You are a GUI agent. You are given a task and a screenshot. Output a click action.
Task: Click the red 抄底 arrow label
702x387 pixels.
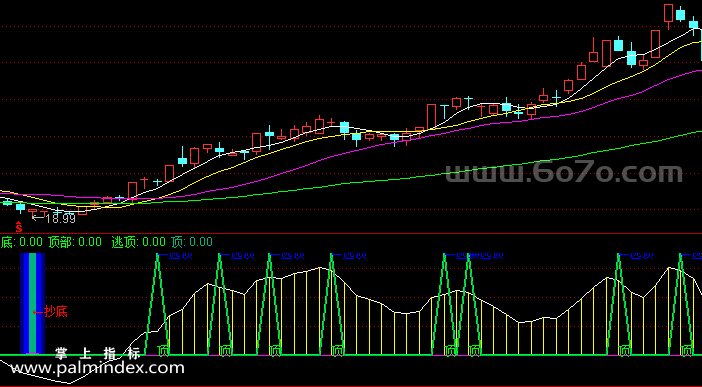pos(50,312)
